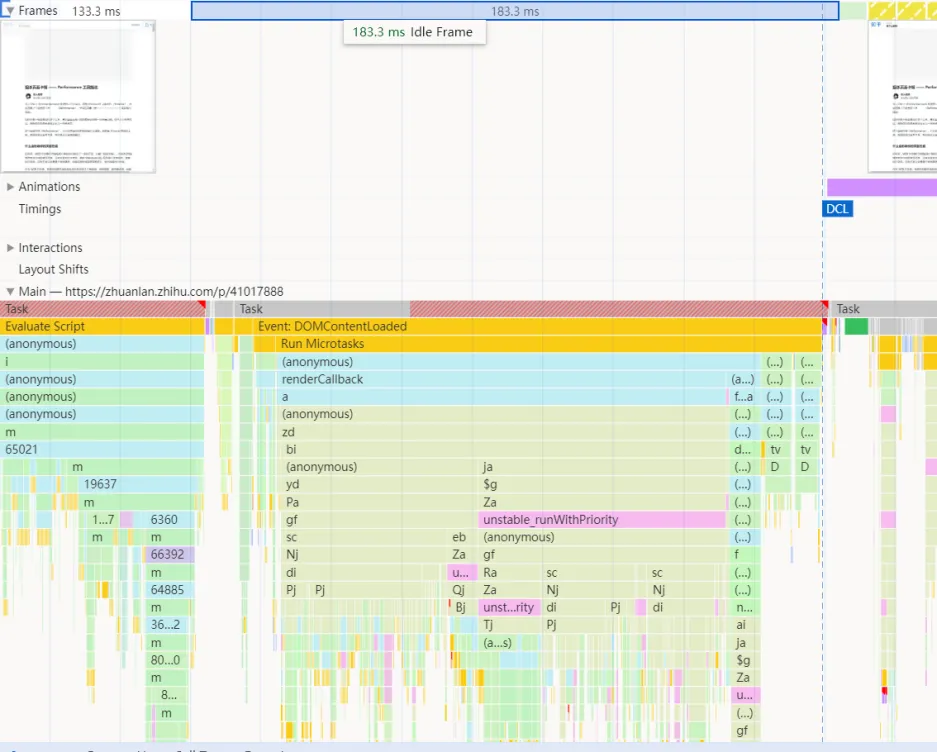Select the Task bar right of DCL line
Viewport: 937px width, 752px height.
884,308
